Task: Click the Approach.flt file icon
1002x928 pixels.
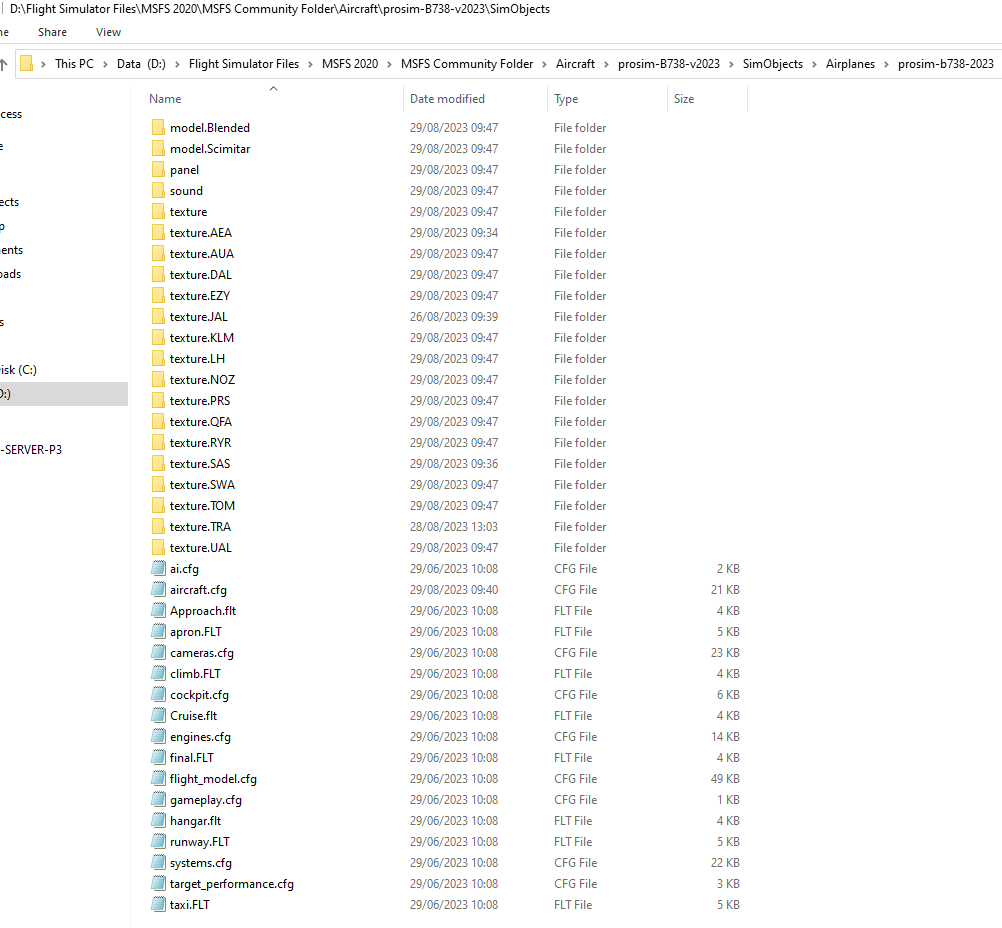Action: click(x=158, y=610)
